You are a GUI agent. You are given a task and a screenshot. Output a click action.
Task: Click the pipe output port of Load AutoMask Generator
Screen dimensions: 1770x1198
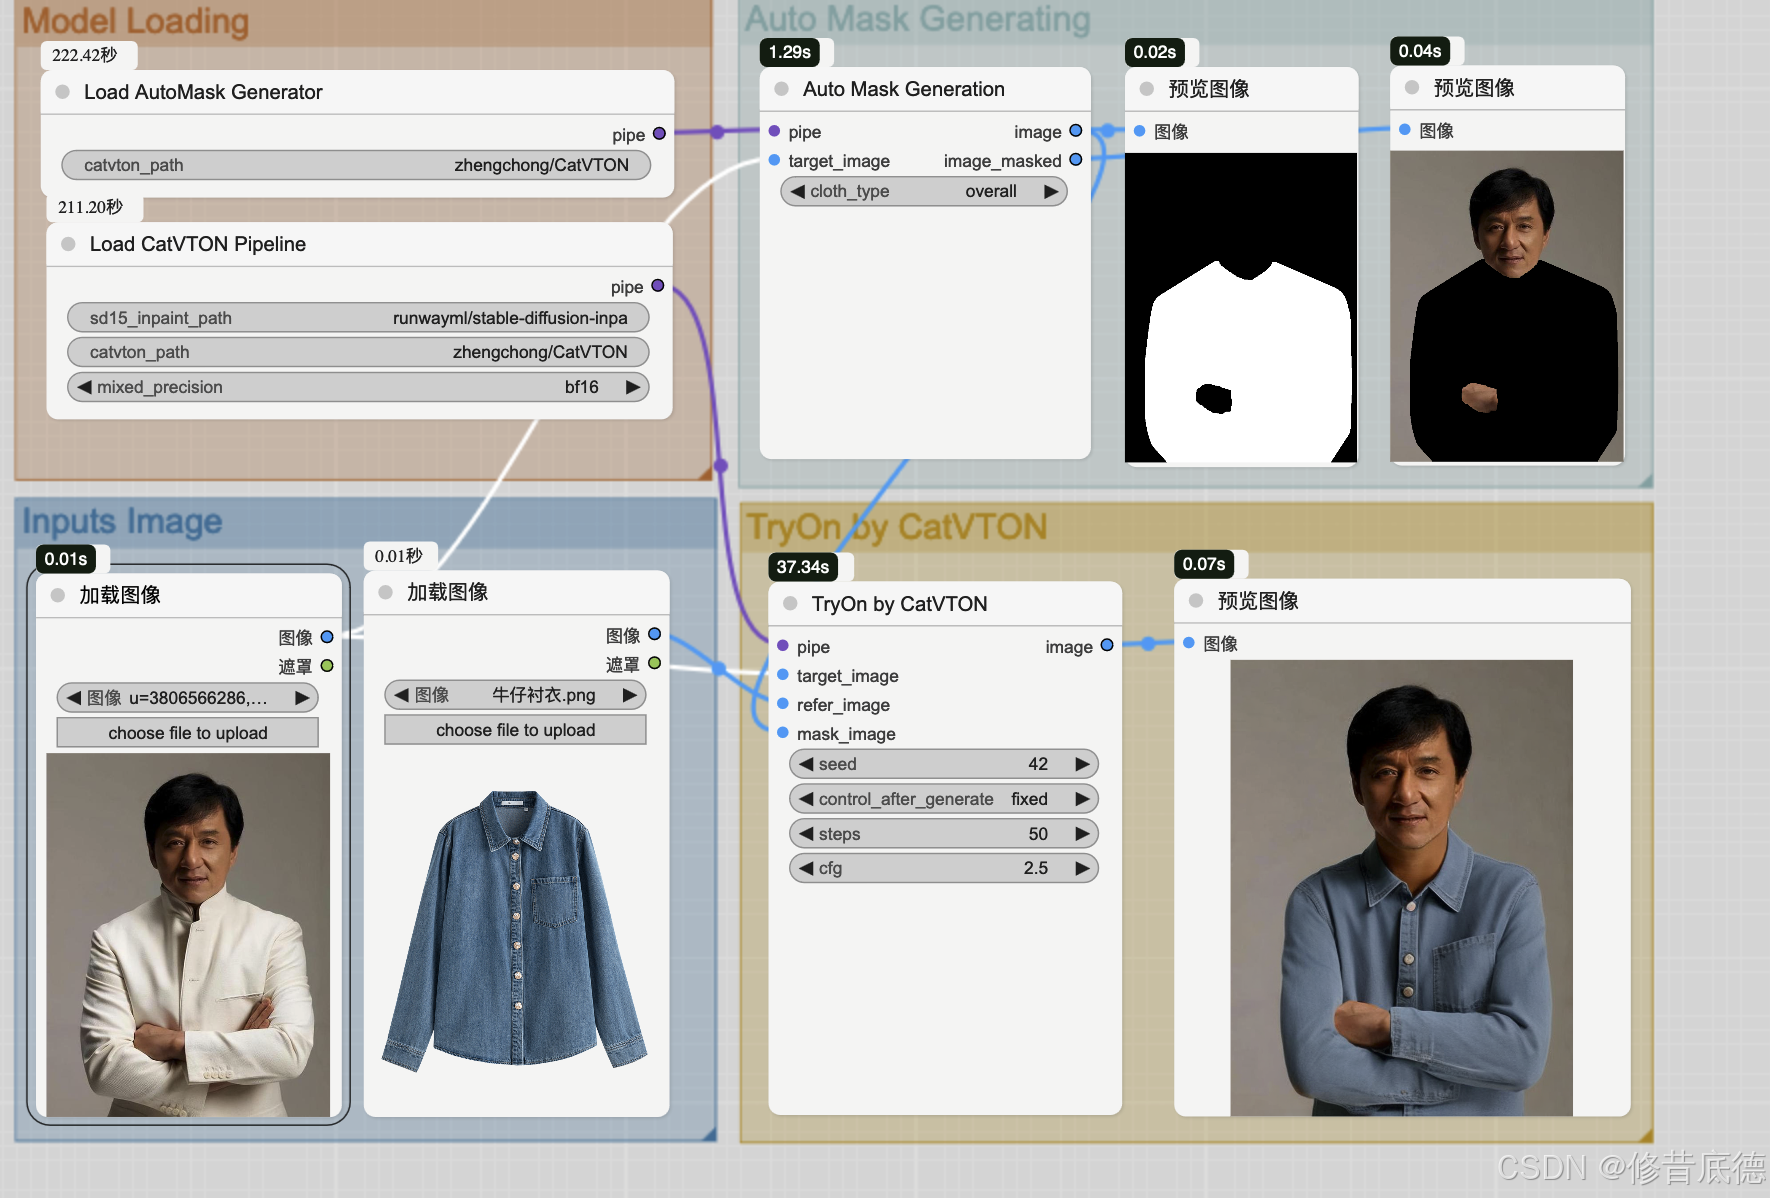coord(659,133)
